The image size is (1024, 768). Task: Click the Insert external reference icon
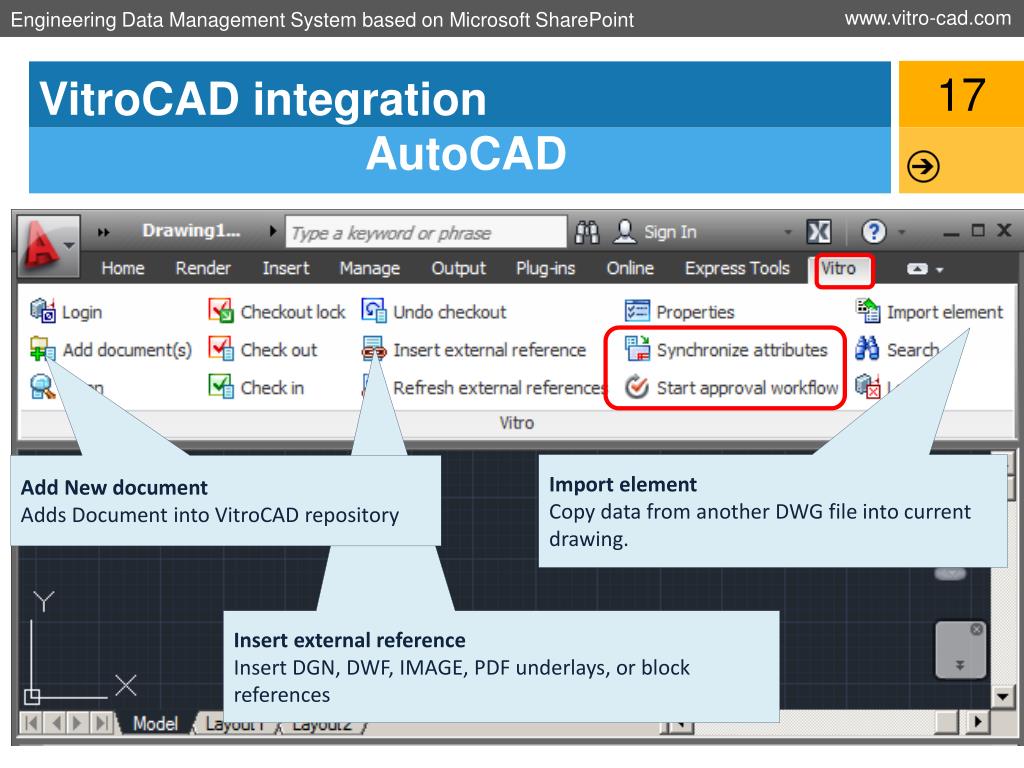tap(374, 349)
